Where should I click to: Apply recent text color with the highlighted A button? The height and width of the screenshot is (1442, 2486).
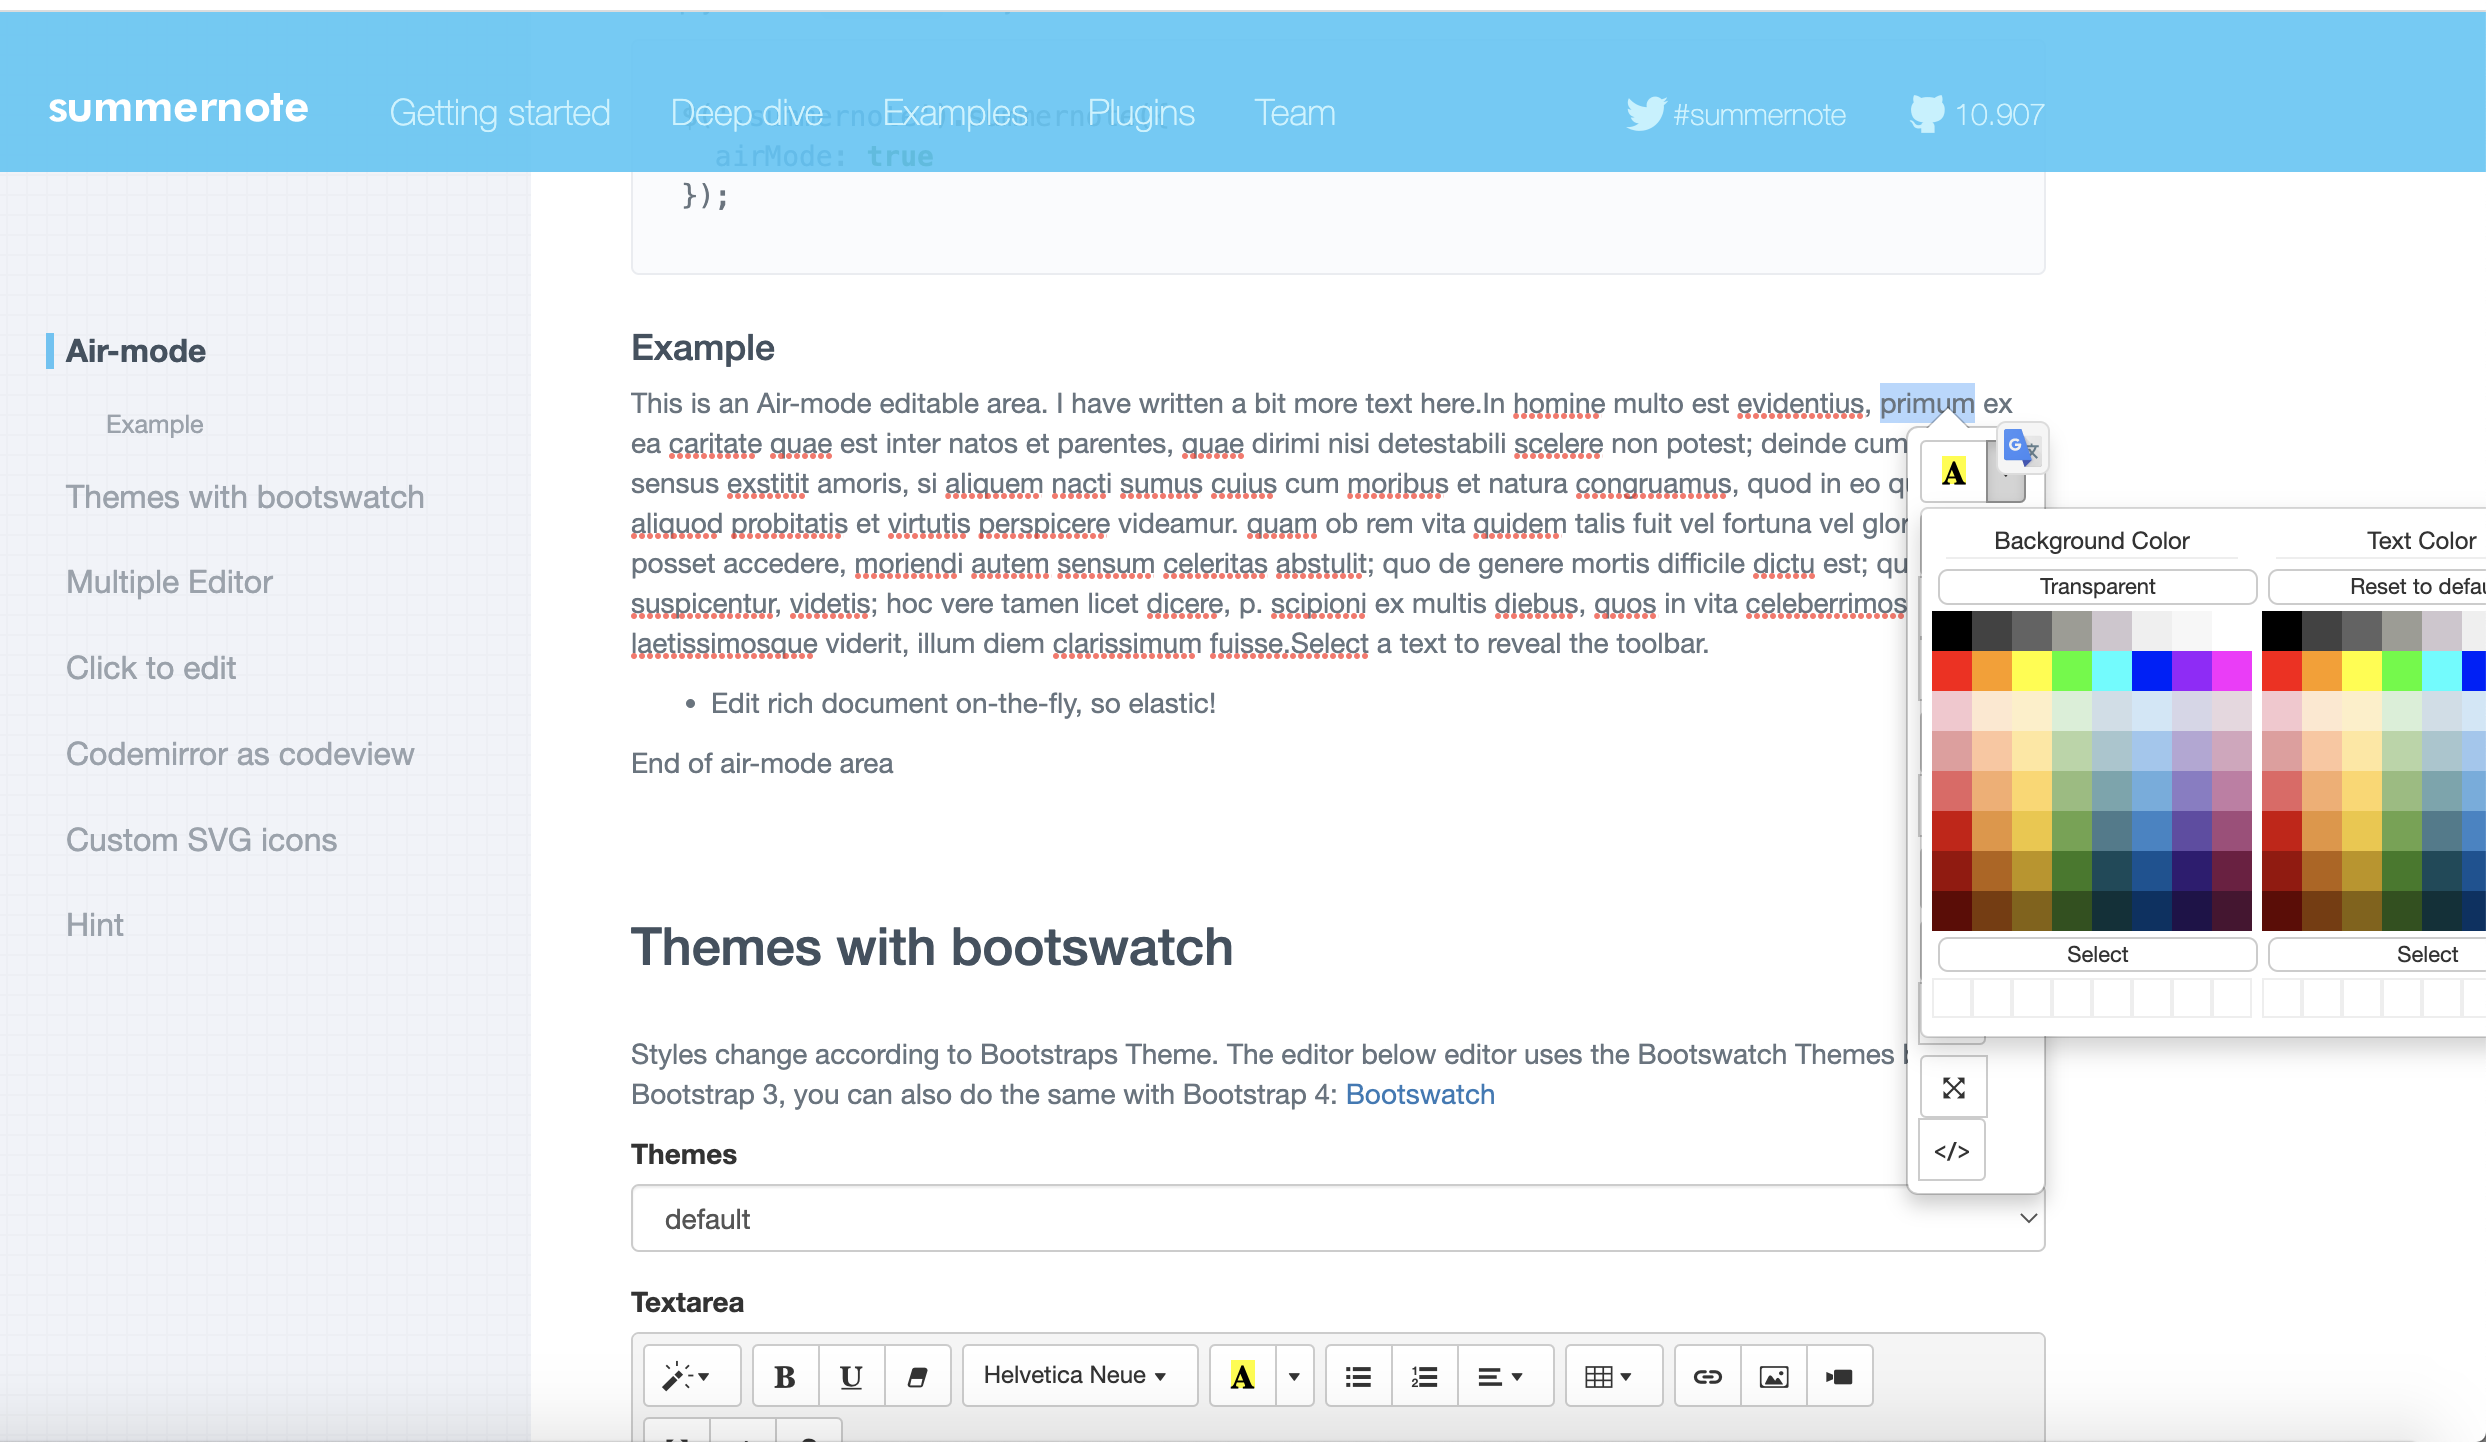click(x=1241, y=1375)
